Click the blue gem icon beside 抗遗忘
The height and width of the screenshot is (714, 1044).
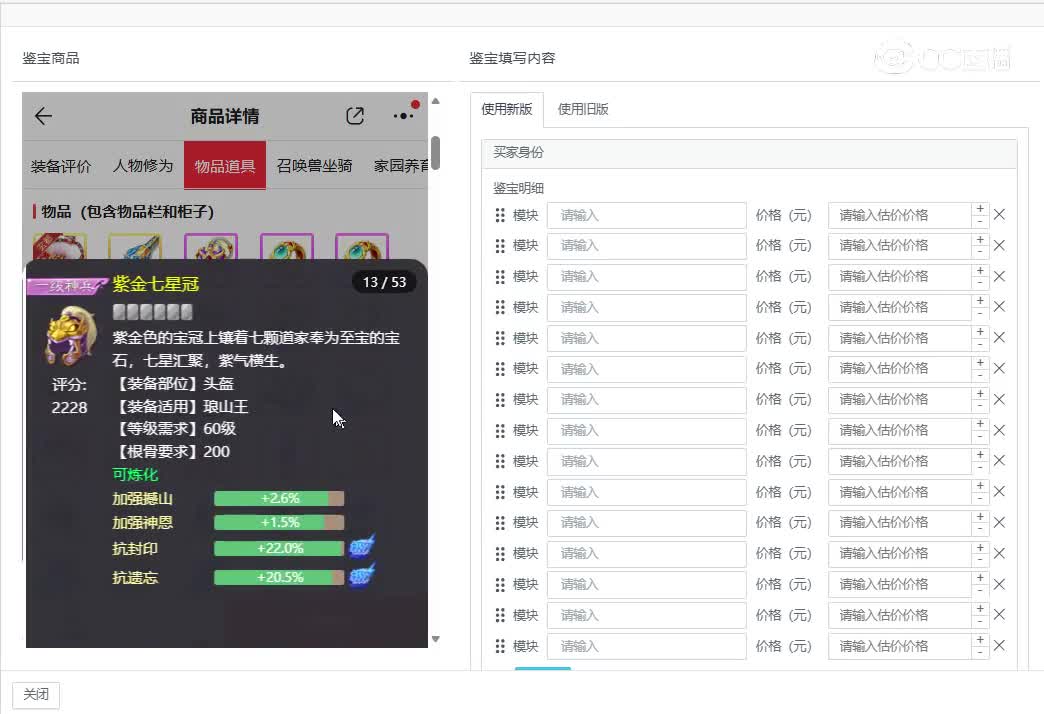(362, 575)
